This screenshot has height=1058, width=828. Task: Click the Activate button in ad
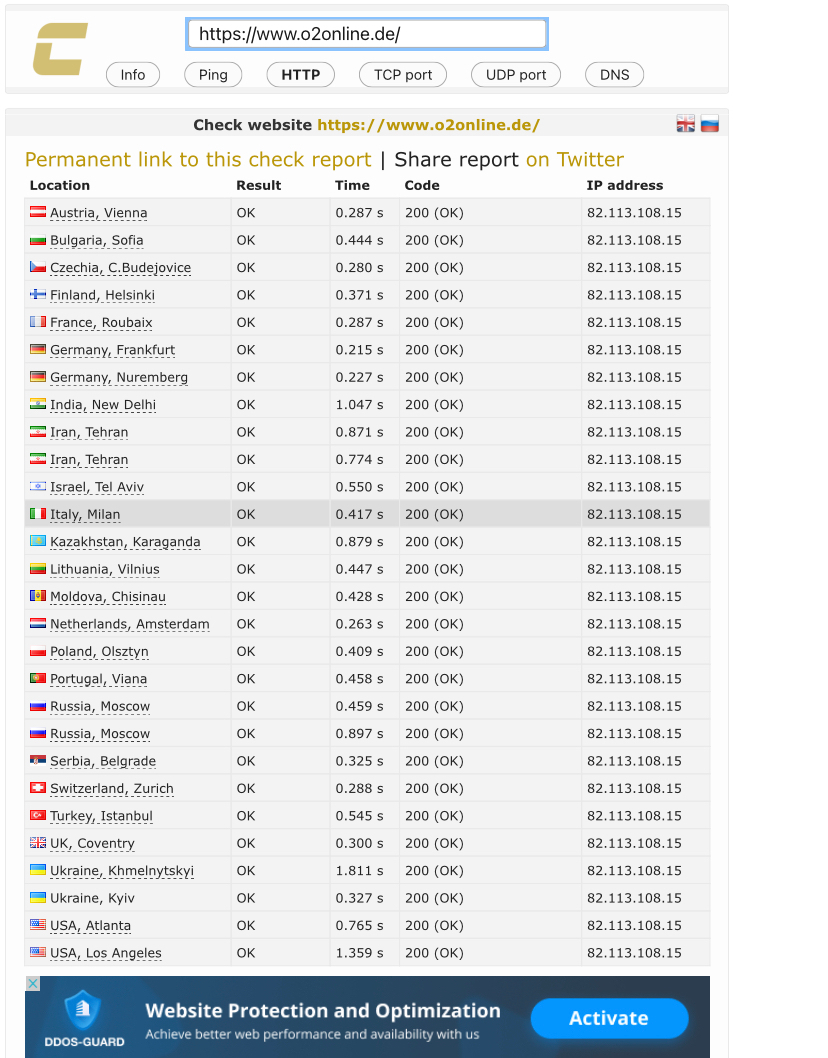pos(609,1018)
